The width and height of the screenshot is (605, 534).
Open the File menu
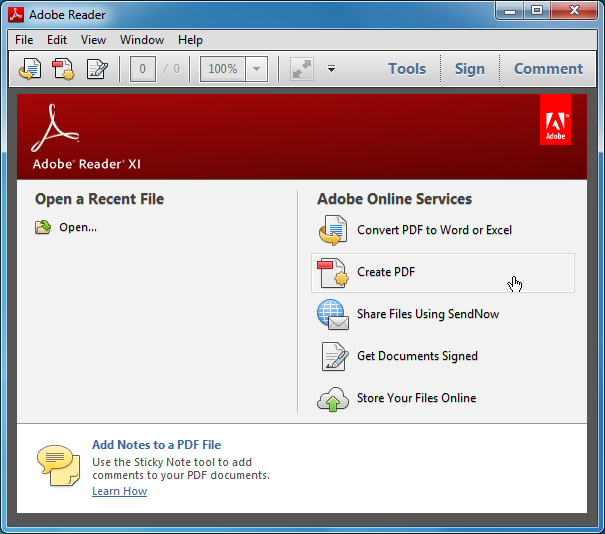[24, 40]
